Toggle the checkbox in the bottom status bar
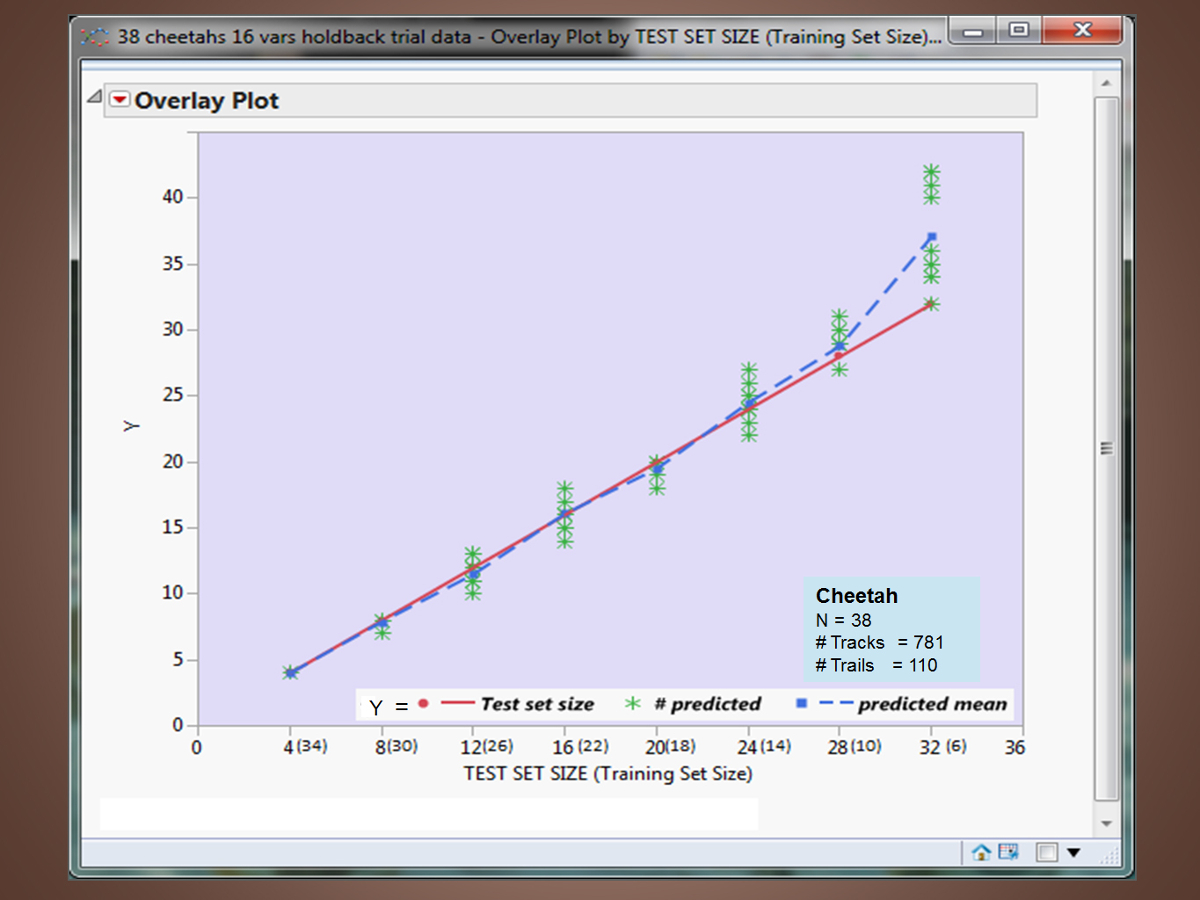 tap(1046, 852)
